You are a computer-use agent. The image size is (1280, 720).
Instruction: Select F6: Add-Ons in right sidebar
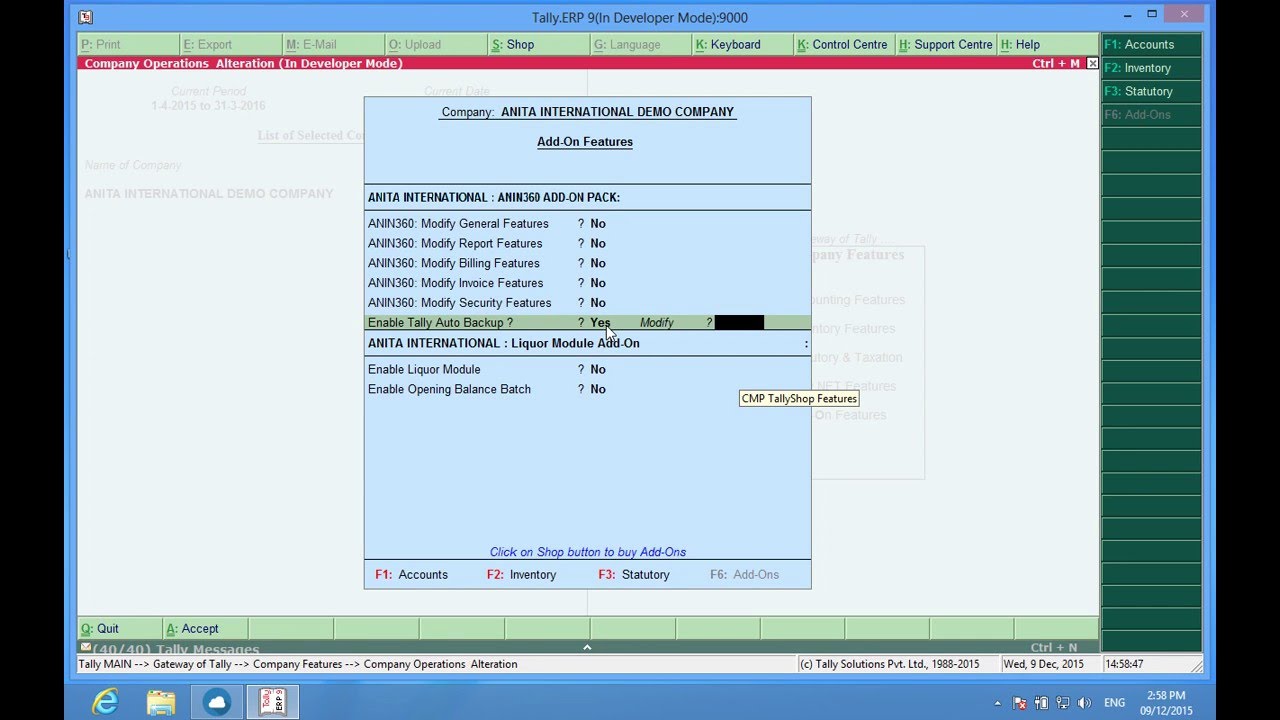[1151, 114]
